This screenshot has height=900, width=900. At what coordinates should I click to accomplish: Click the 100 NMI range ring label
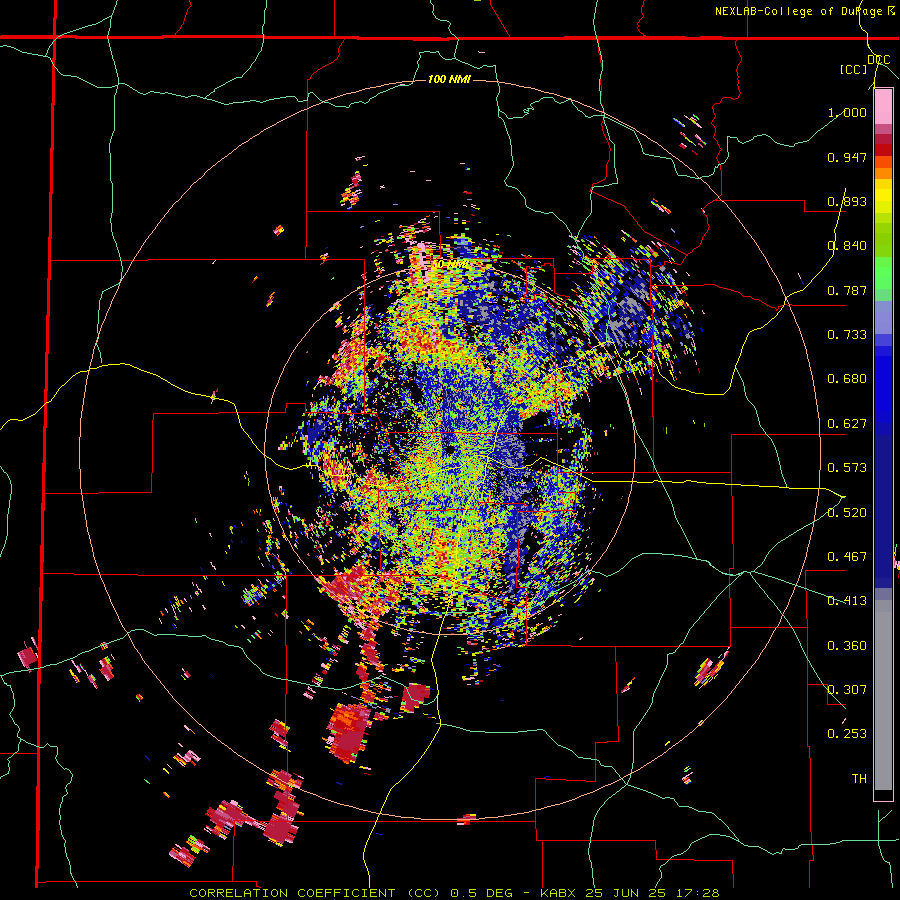coord(449,79)
